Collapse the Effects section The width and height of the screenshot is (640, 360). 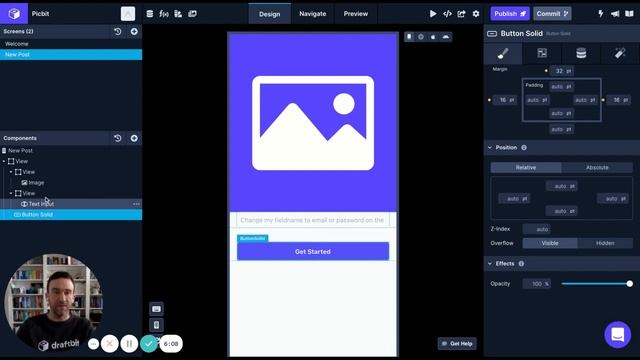(490, 264)
